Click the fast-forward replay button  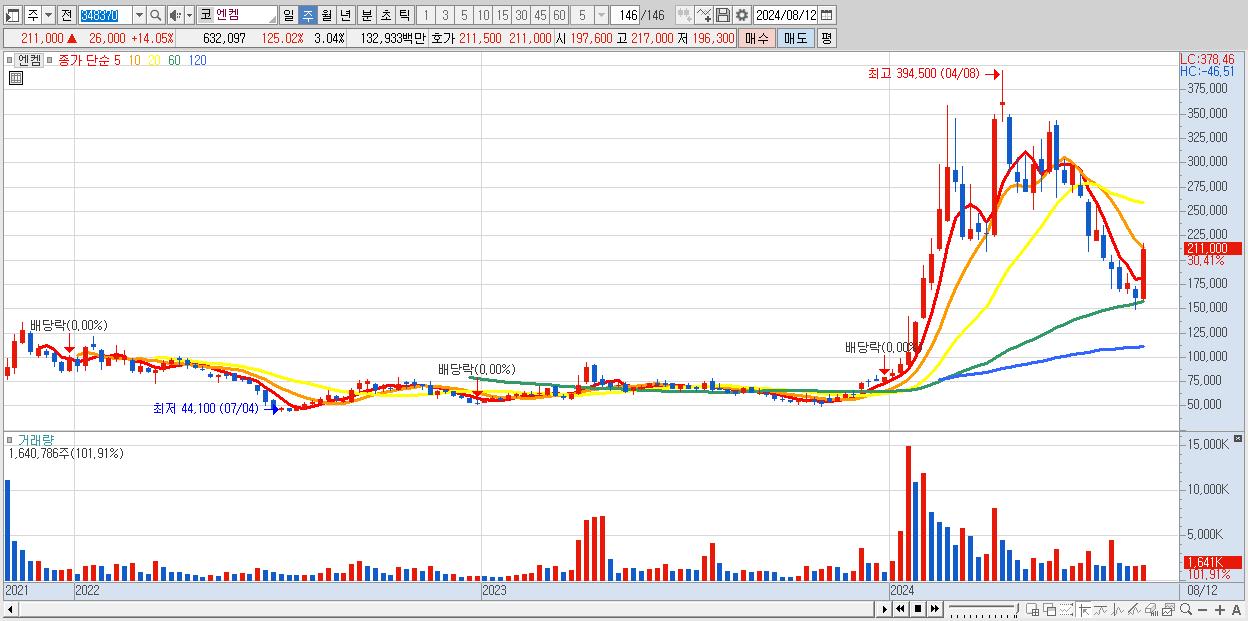935,609
